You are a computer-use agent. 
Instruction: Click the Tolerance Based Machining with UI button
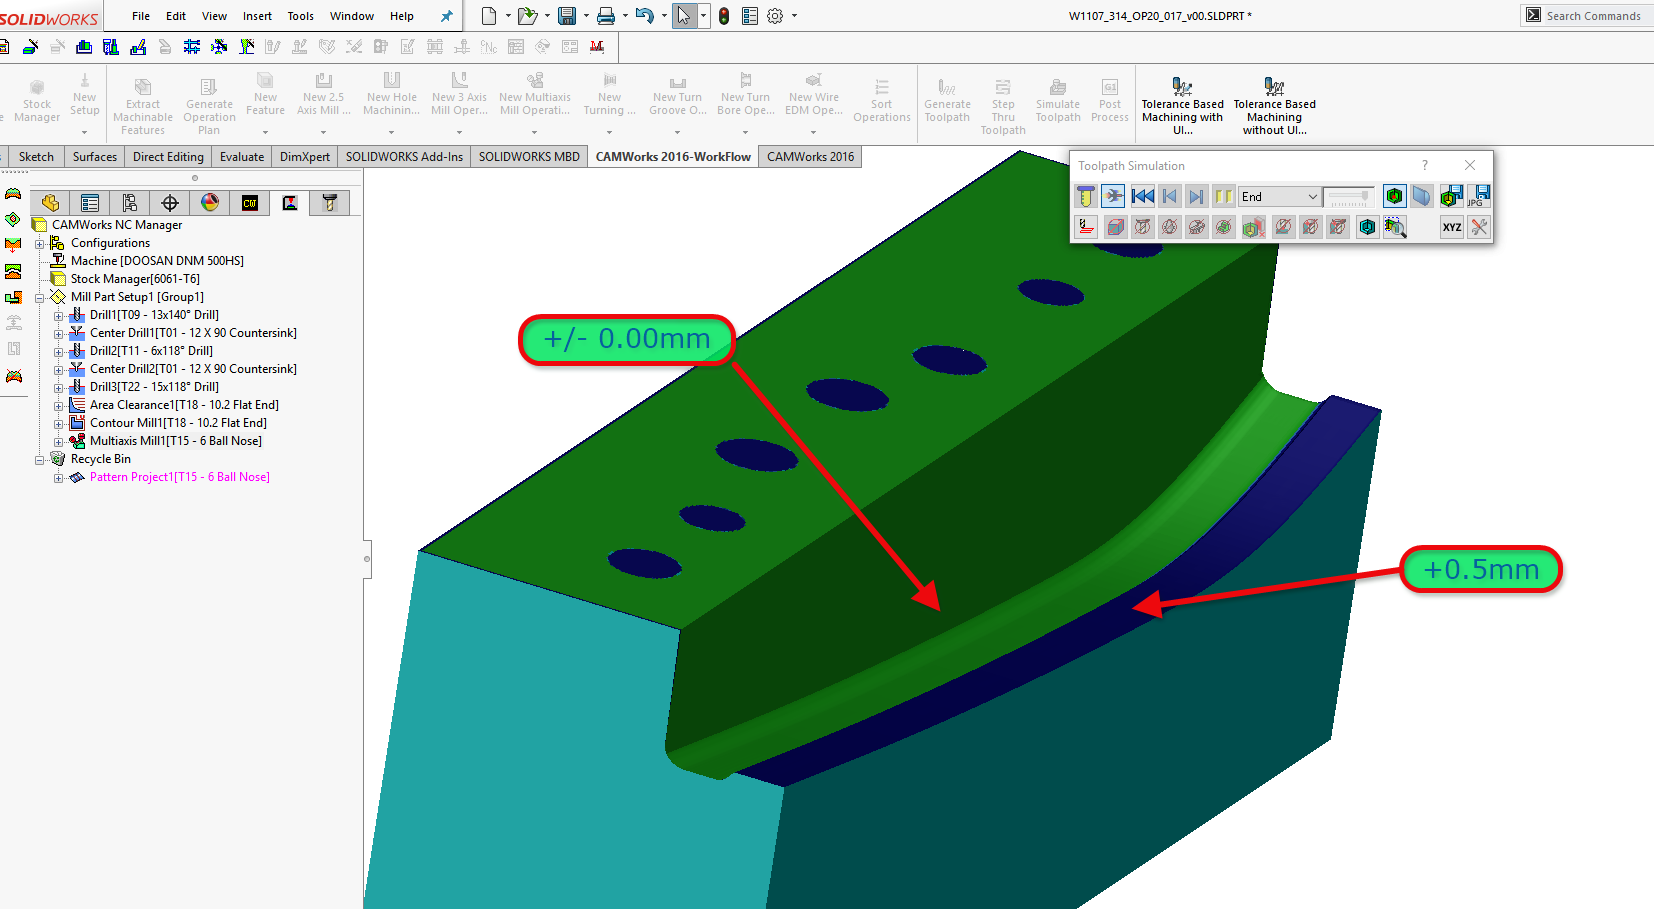[x=1182, y=104]
